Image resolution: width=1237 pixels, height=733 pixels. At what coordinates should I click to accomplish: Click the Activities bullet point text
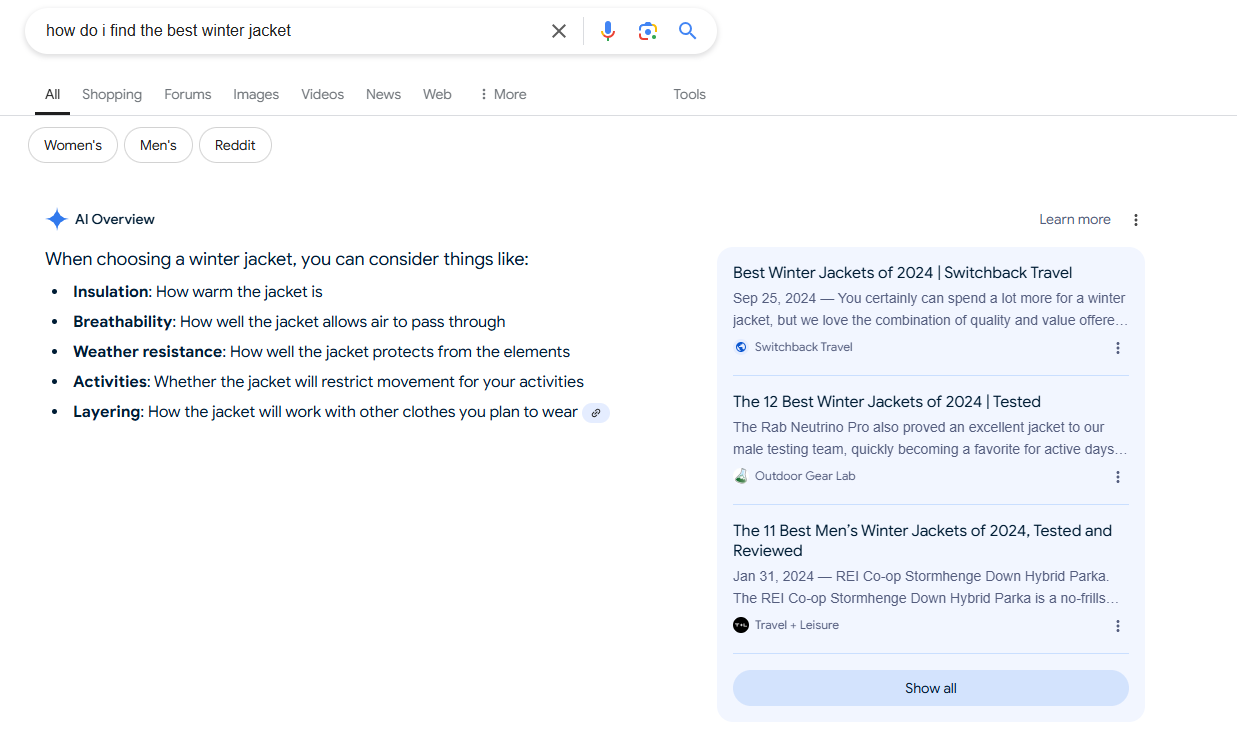click(x=328, y=382)
